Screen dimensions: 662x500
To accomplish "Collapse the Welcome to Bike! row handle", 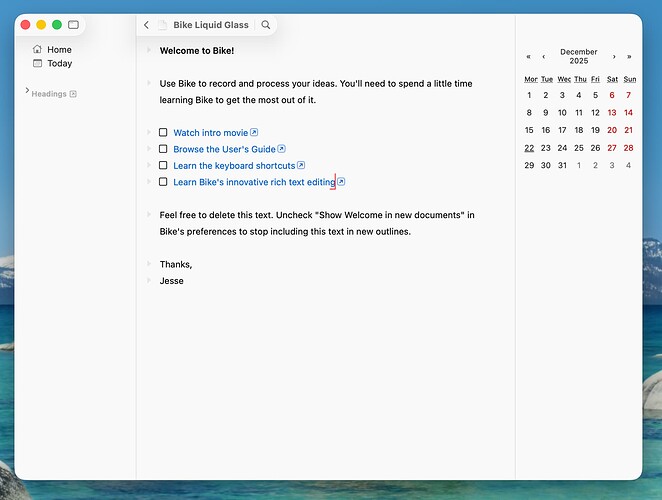I will [x=147, y=50].
